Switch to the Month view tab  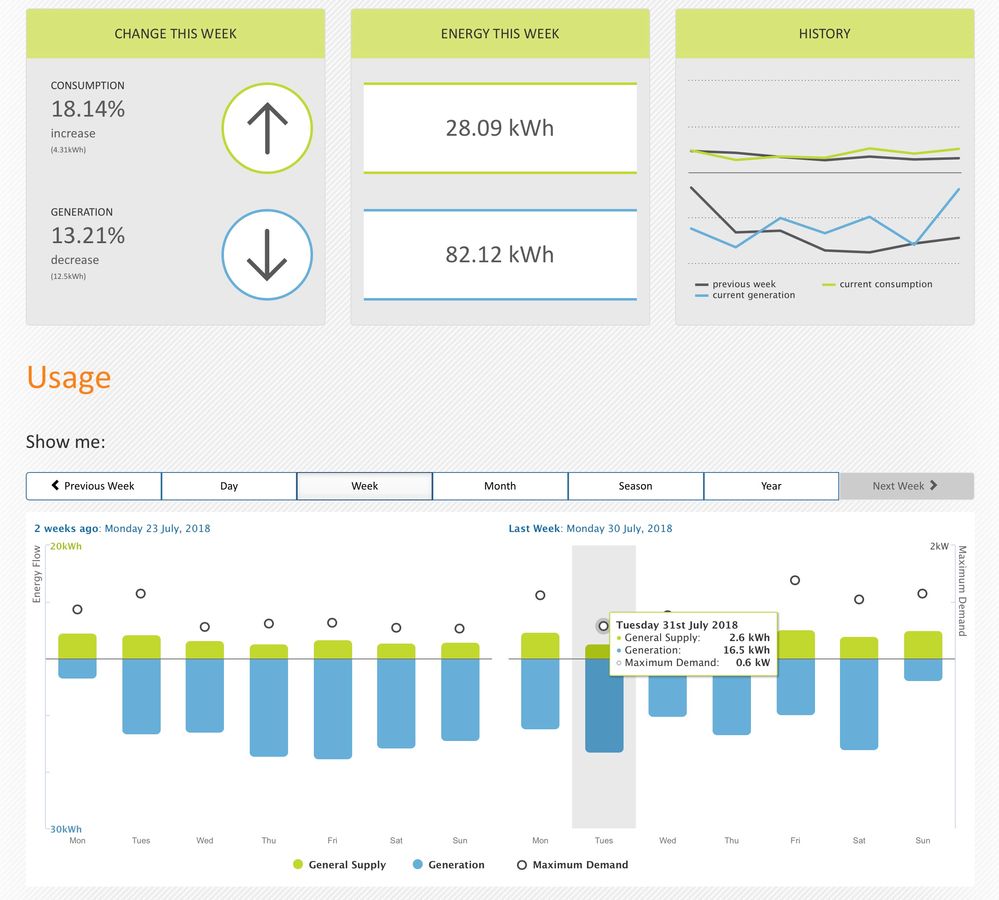pyautogui.click(x=500, y=486)
